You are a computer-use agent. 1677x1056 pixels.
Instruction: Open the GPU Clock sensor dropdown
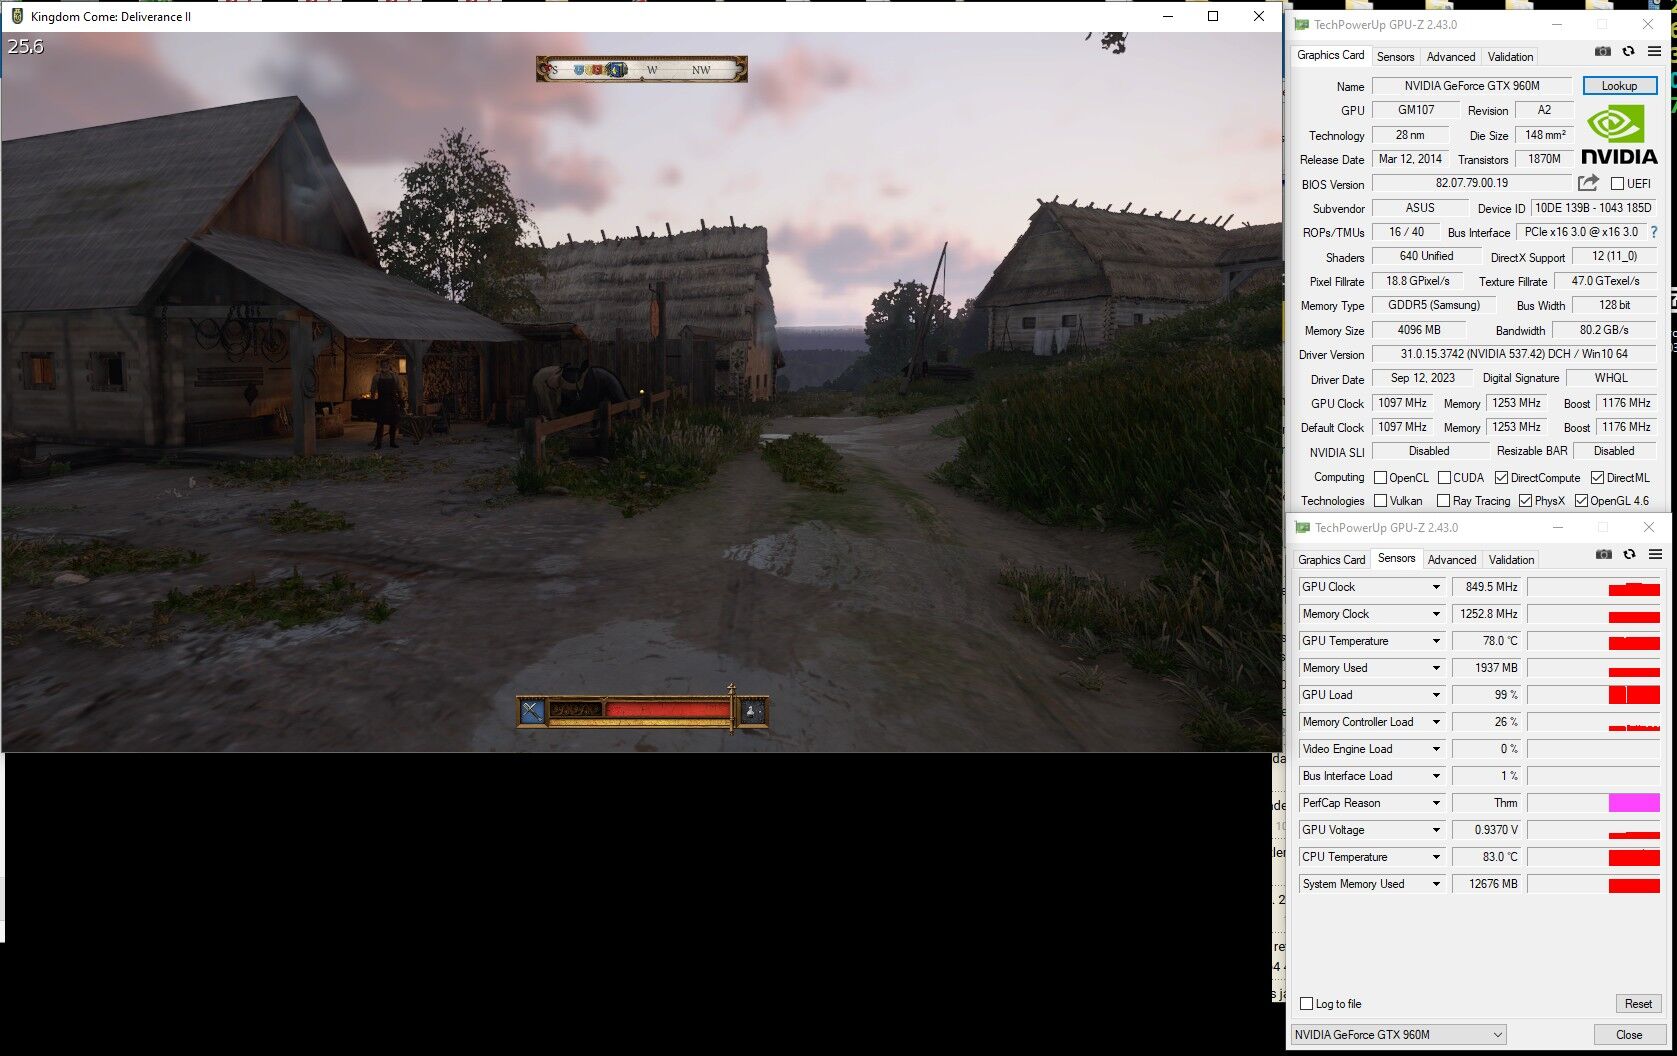pos(1436,587)
